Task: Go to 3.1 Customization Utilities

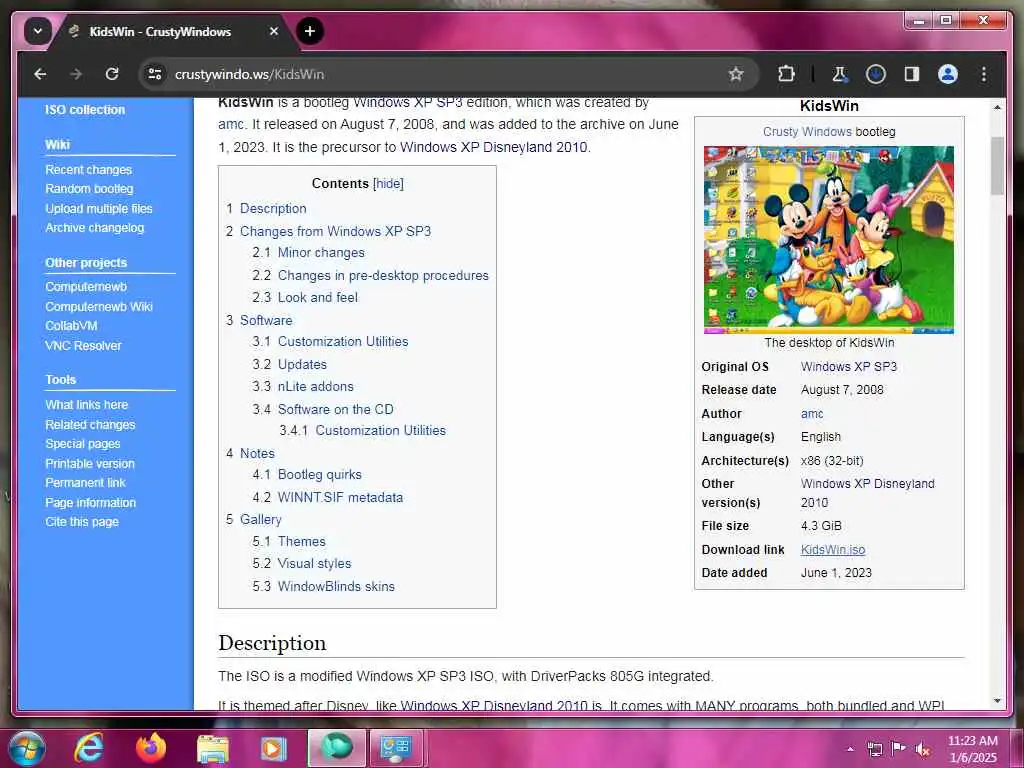Action: click(x=343, y=342)
